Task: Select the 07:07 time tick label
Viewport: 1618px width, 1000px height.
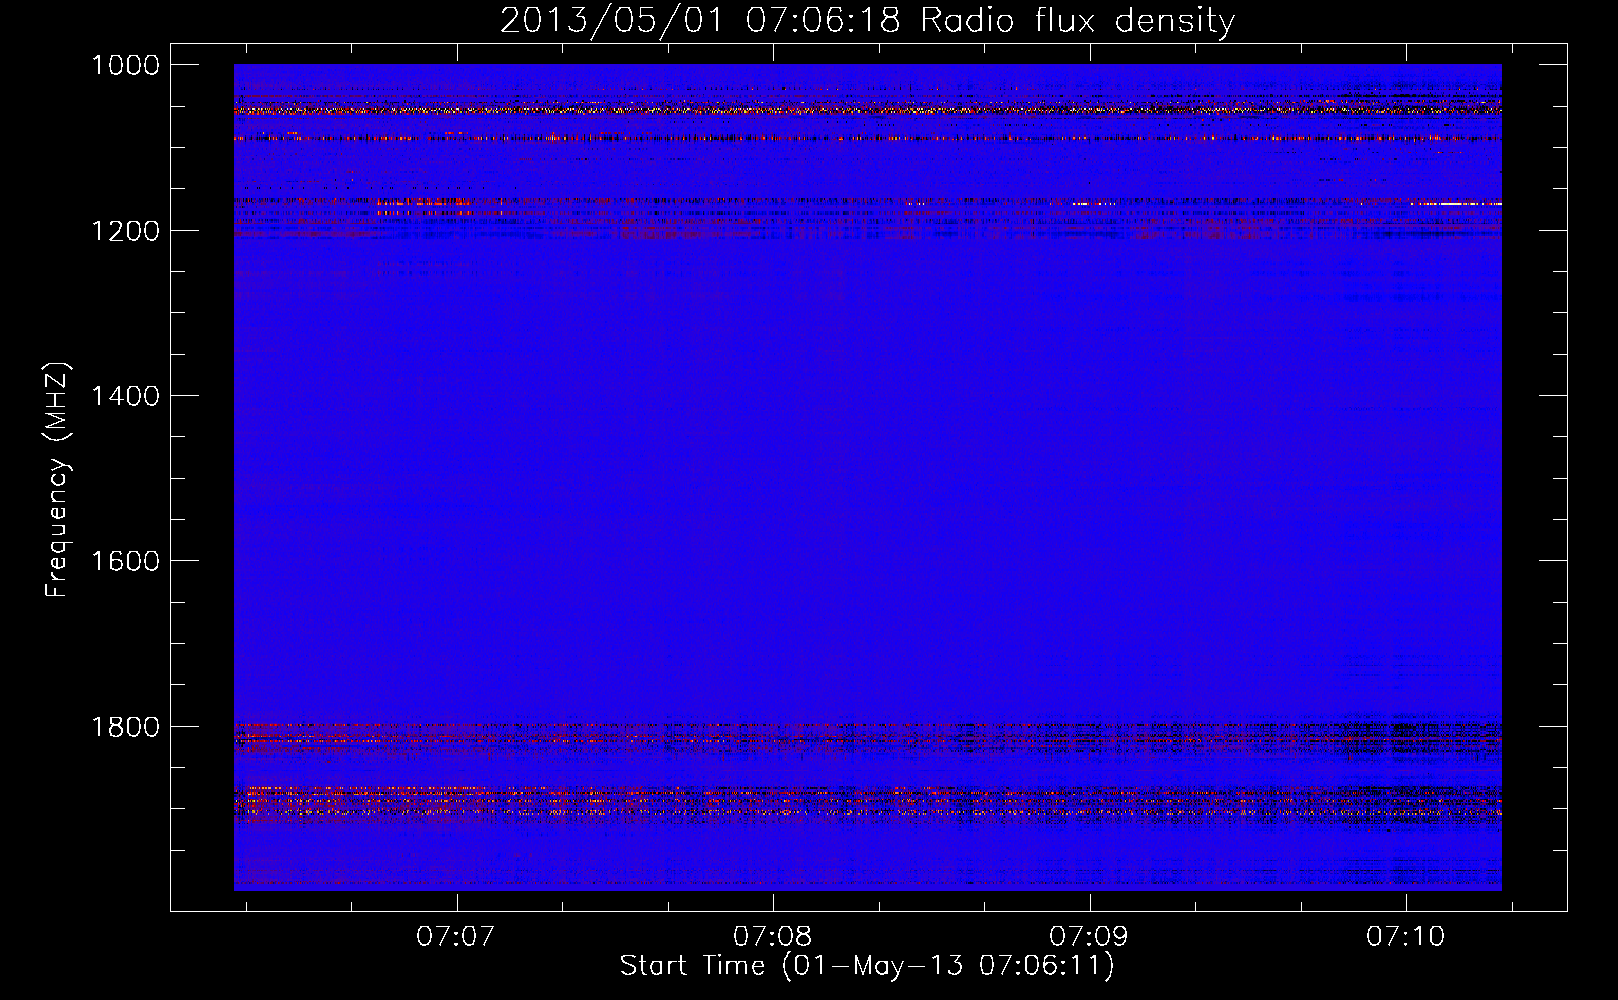Action: [x=456, y=937]
